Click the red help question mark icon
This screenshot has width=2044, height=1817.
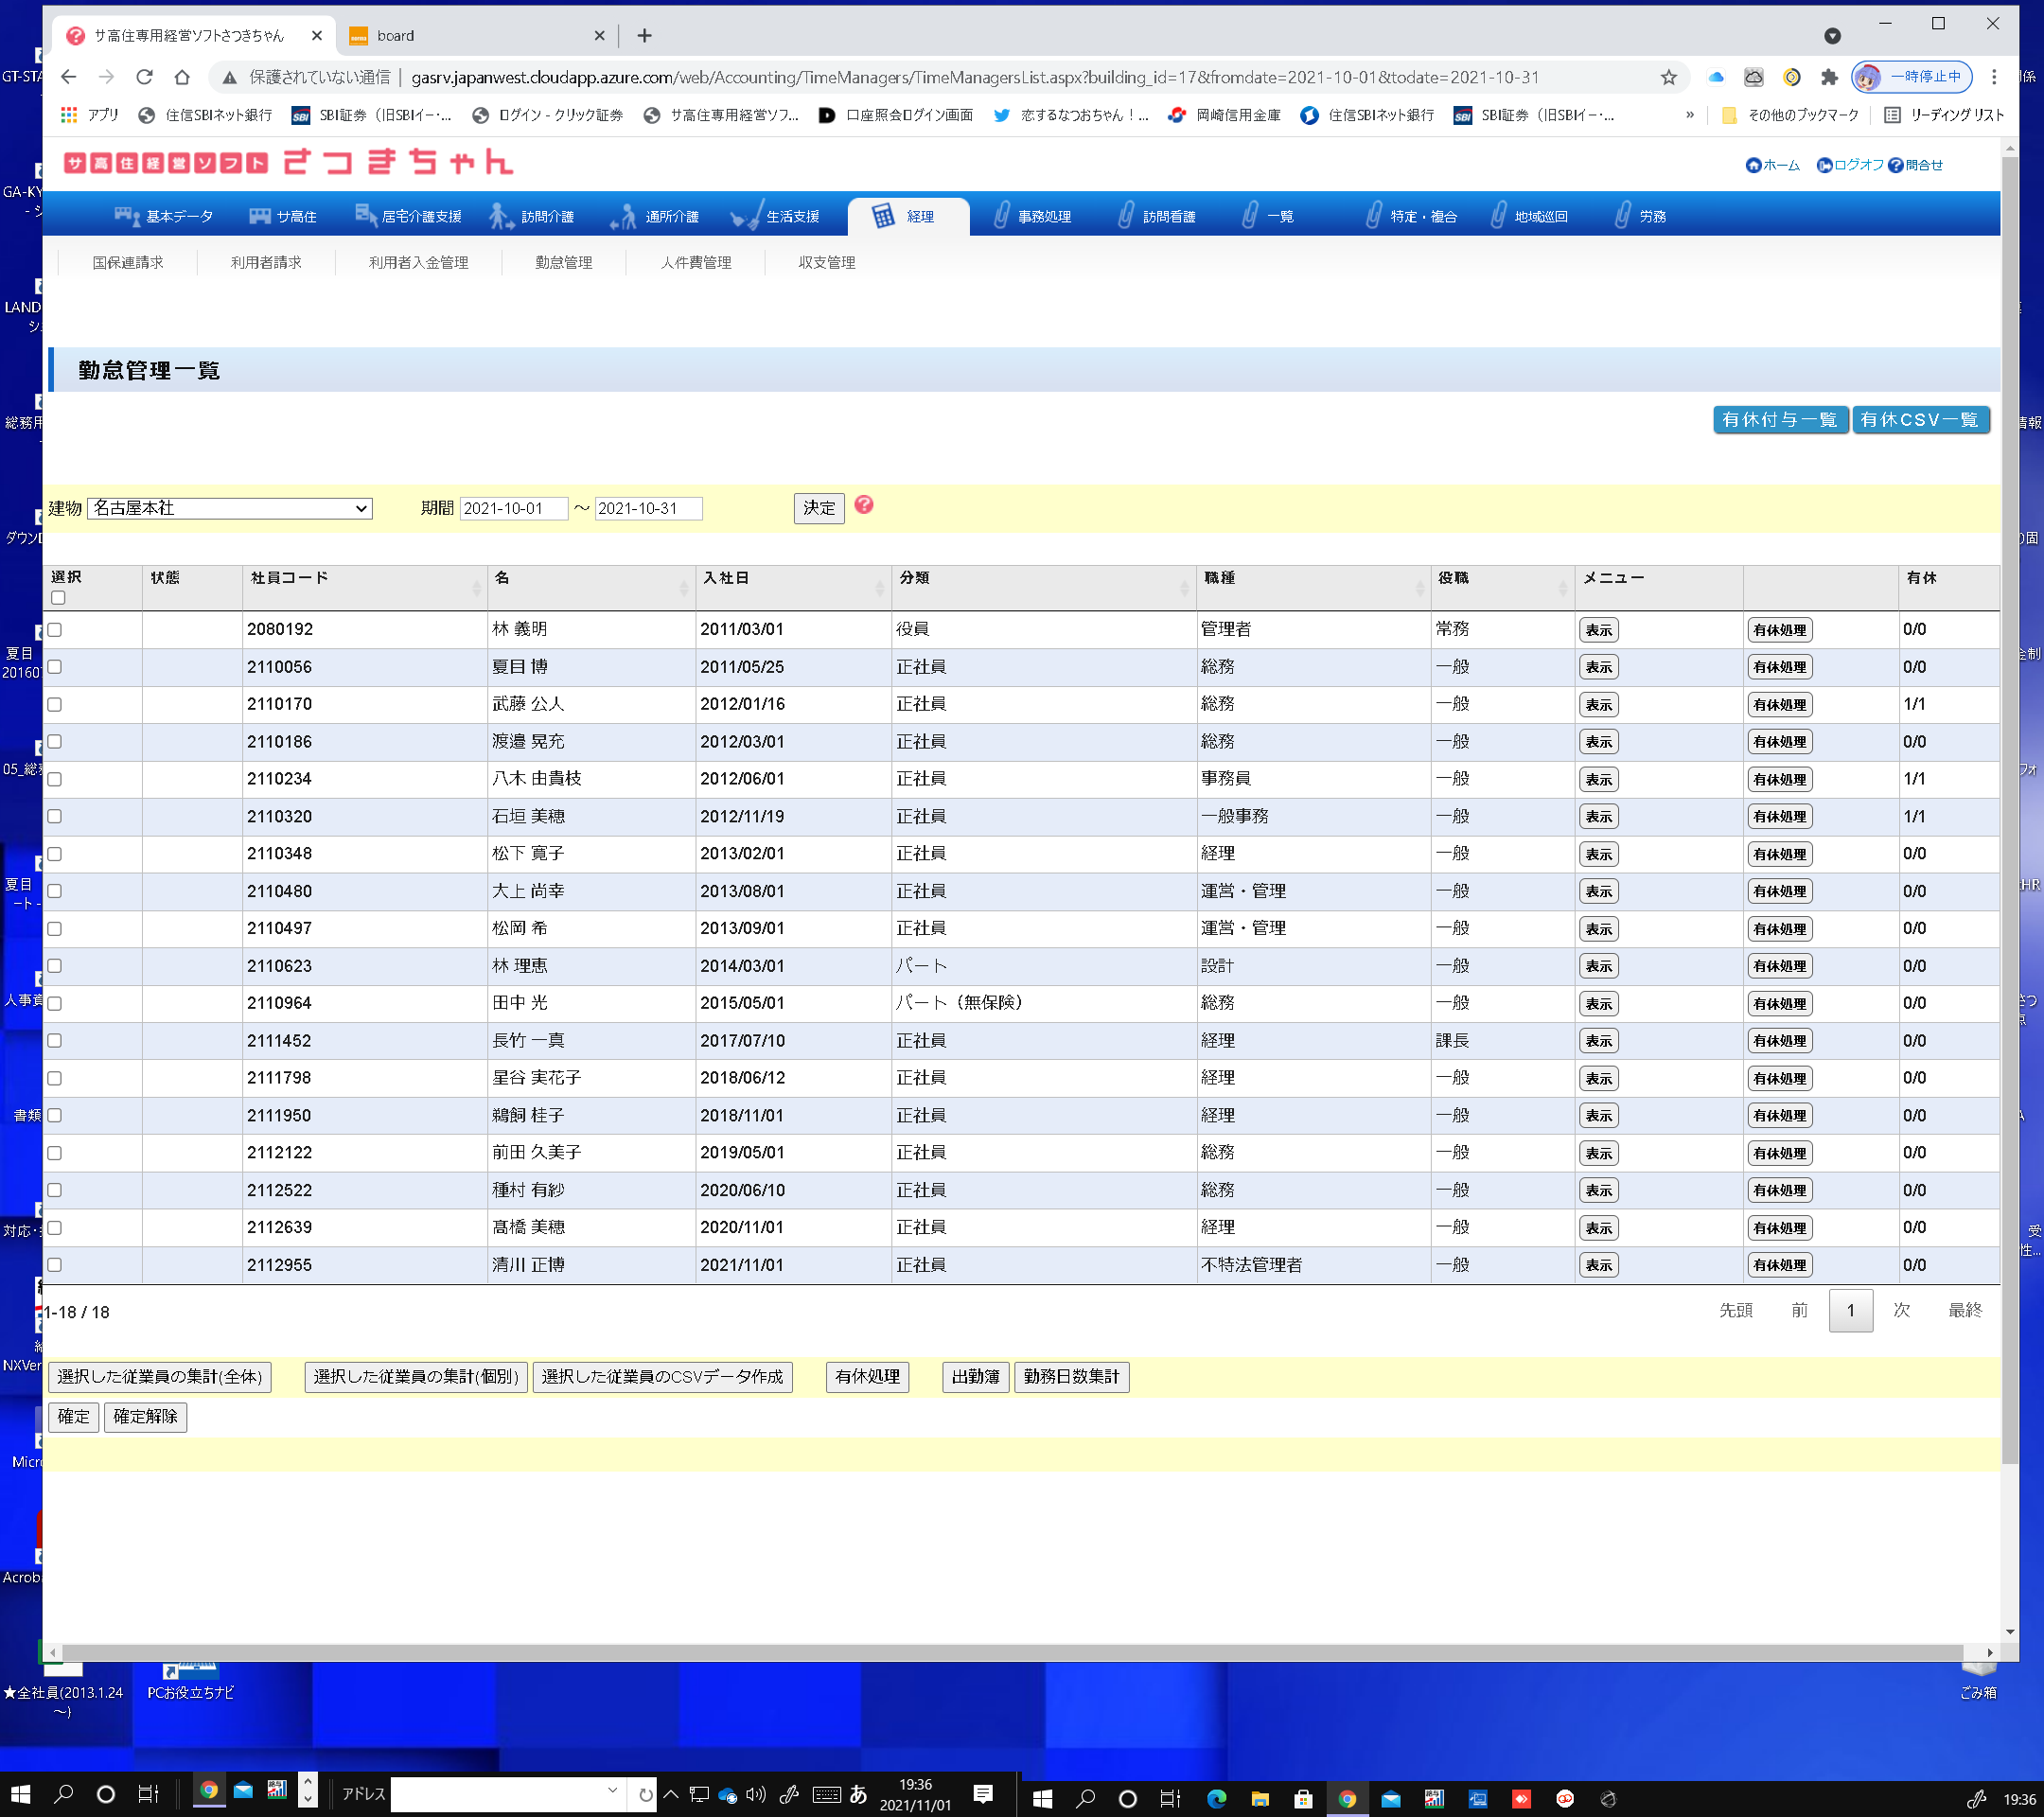[864, 506]
